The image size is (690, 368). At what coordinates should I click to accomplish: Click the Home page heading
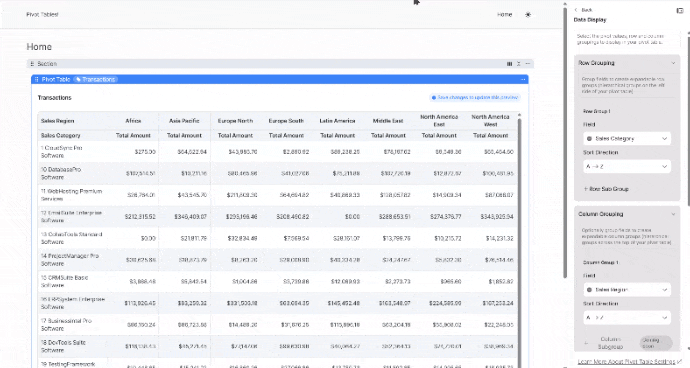(x=39, y=47)
